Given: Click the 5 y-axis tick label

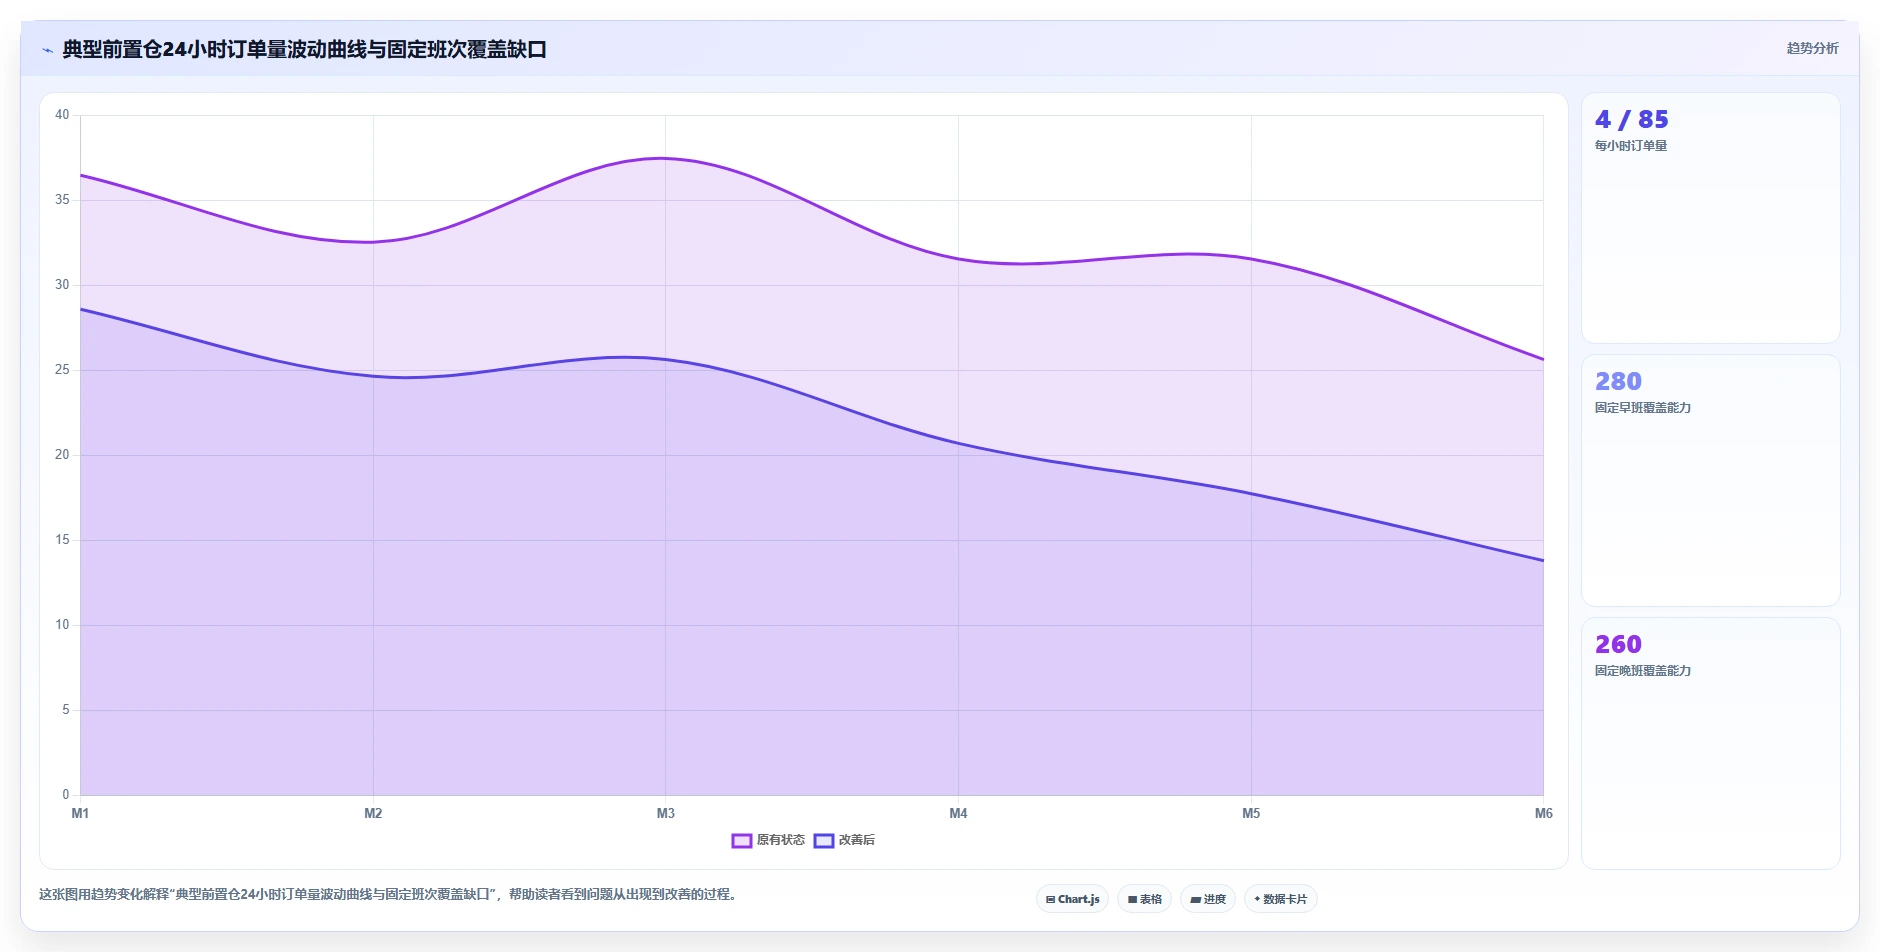Looking at the screenshot, I should [x=66, y=710].
